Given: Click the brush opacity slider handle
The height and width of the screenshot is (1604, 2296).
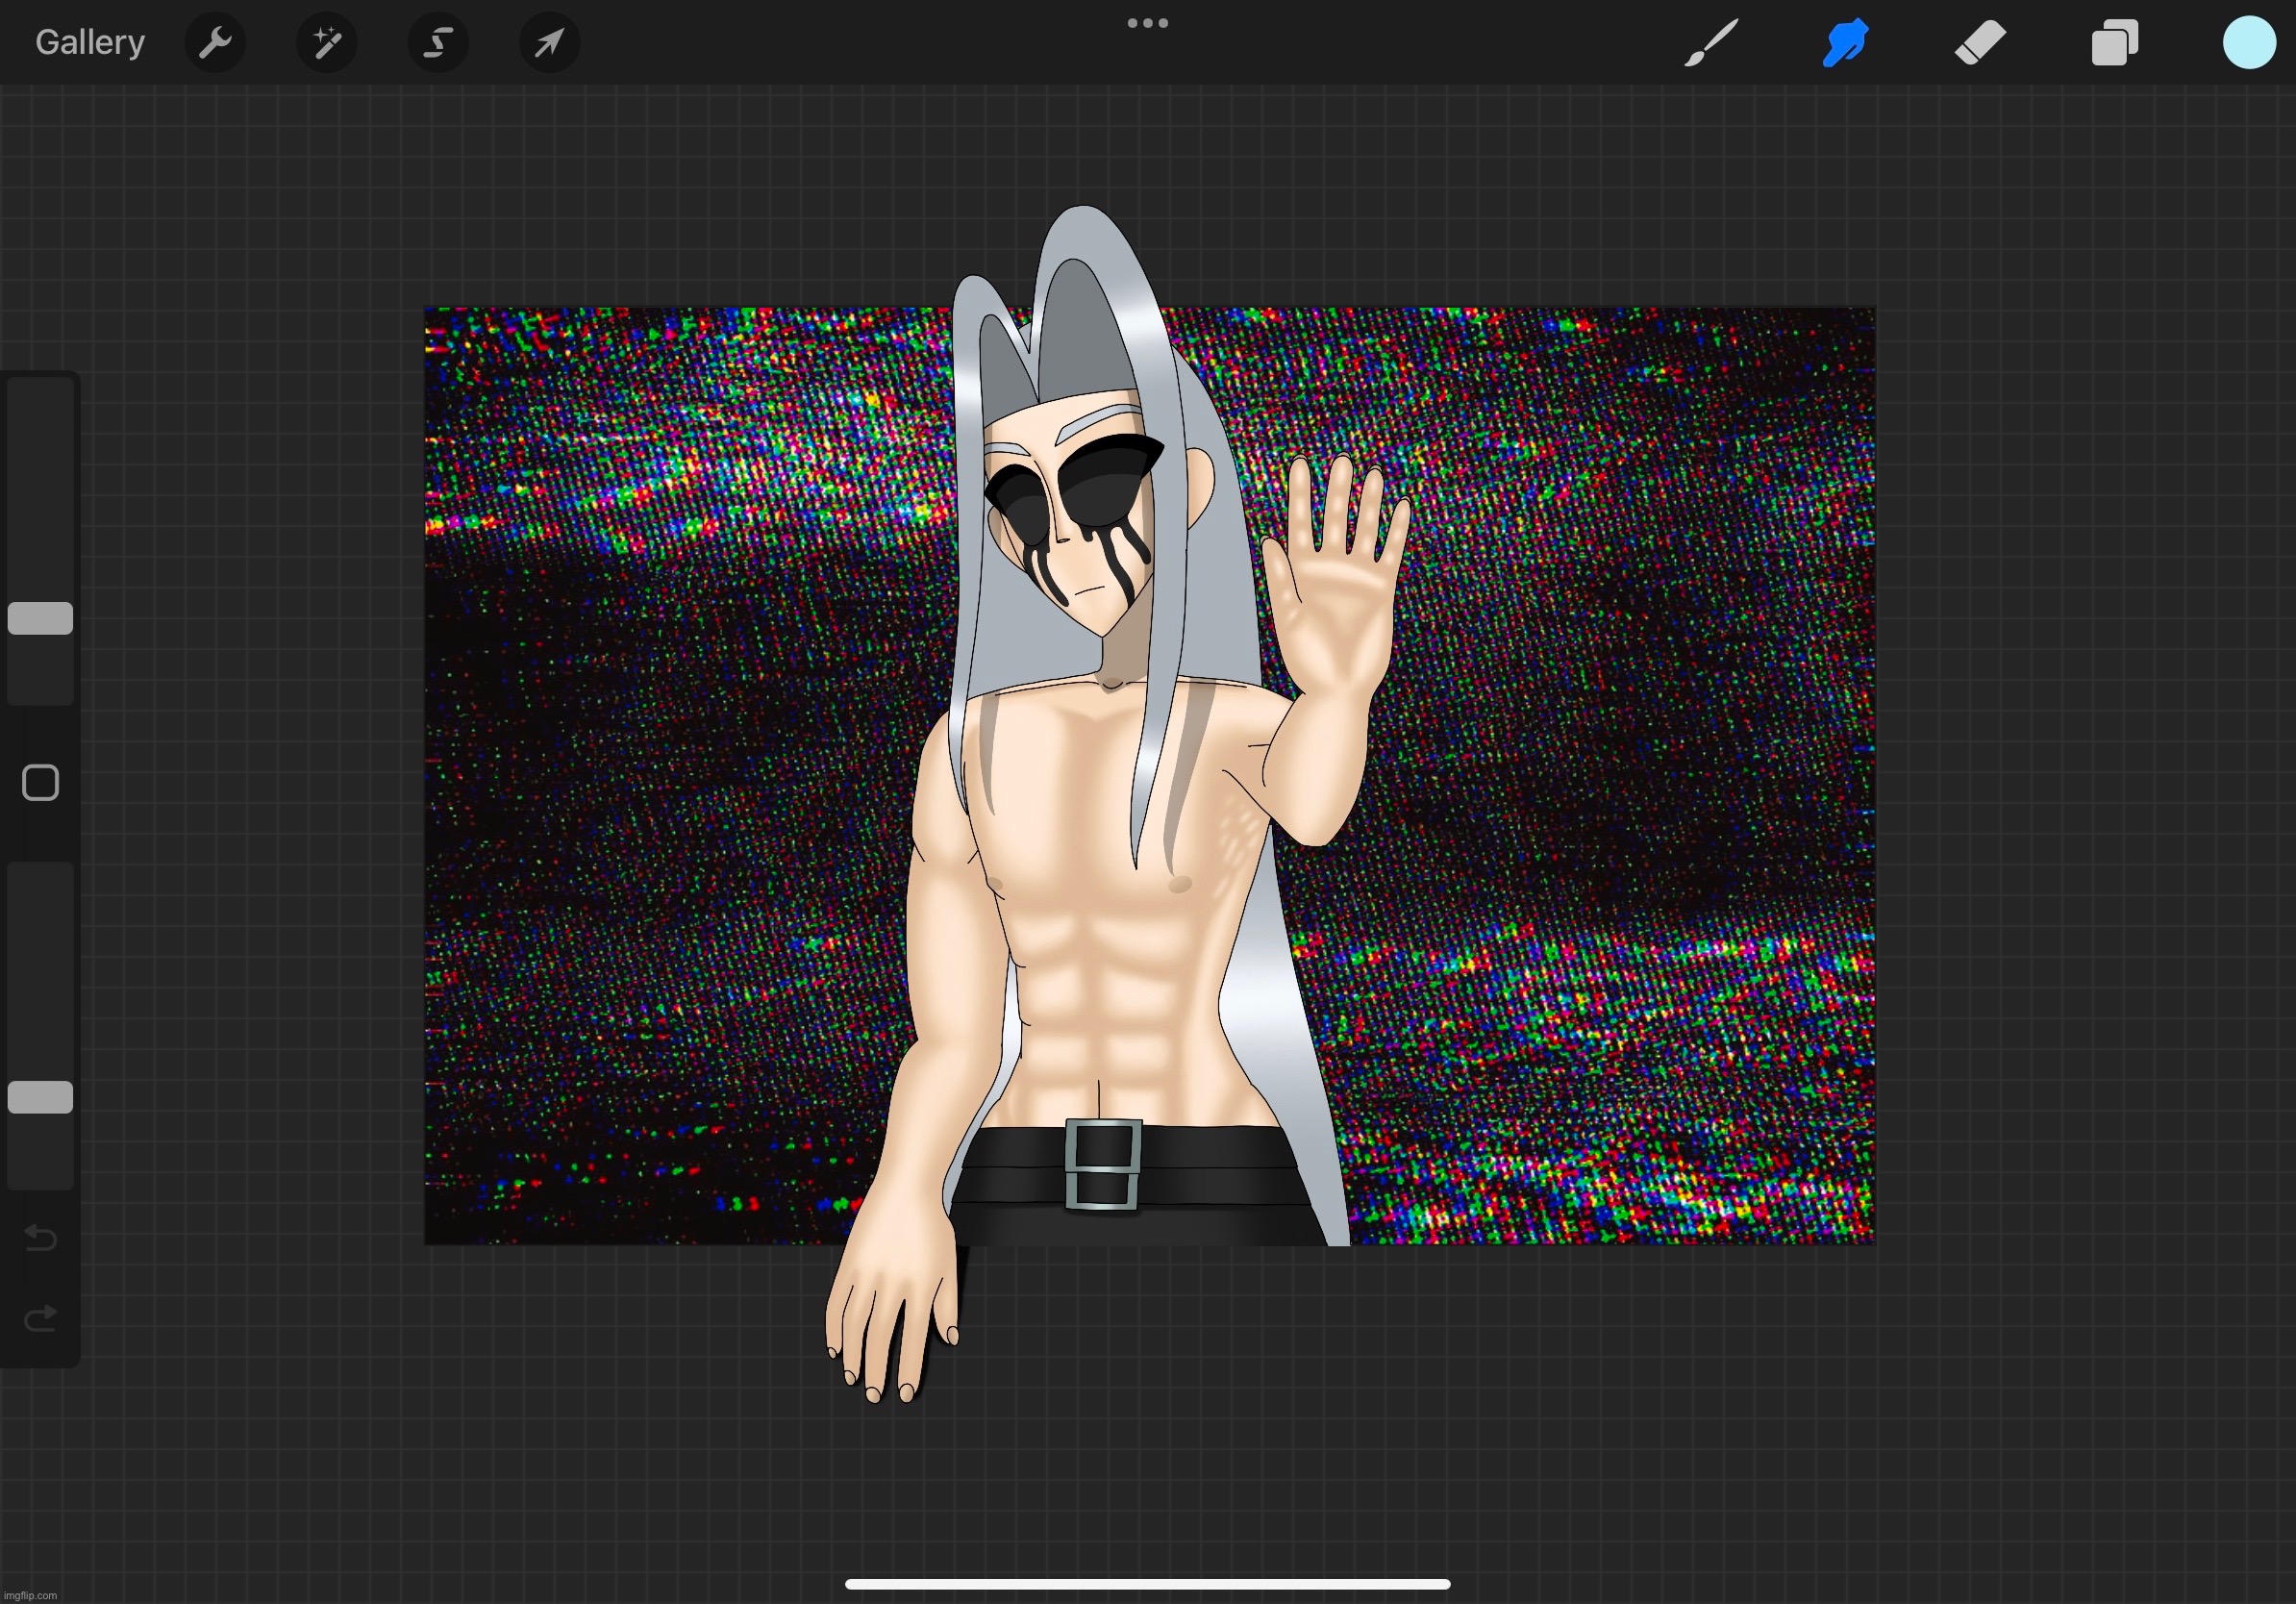Looking at the screenshot, I should 41,1097.
